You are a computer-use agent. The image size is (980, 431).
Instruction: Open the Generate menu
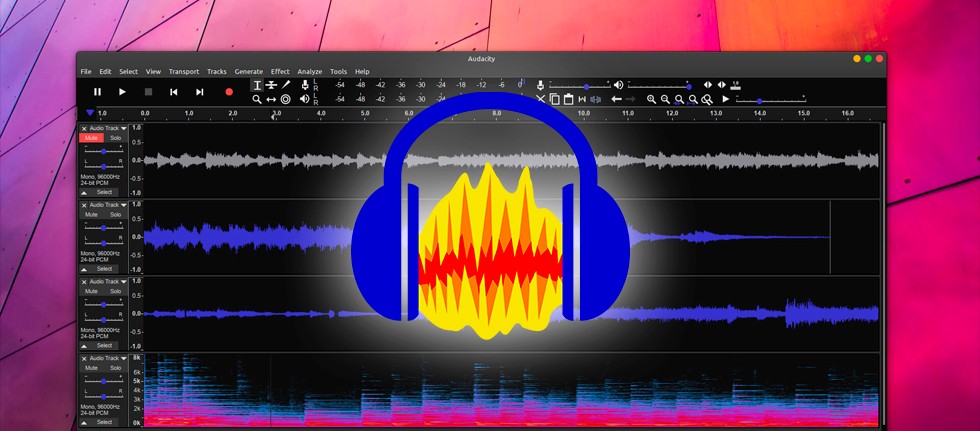pyautogui.click(x=249, y=72)
